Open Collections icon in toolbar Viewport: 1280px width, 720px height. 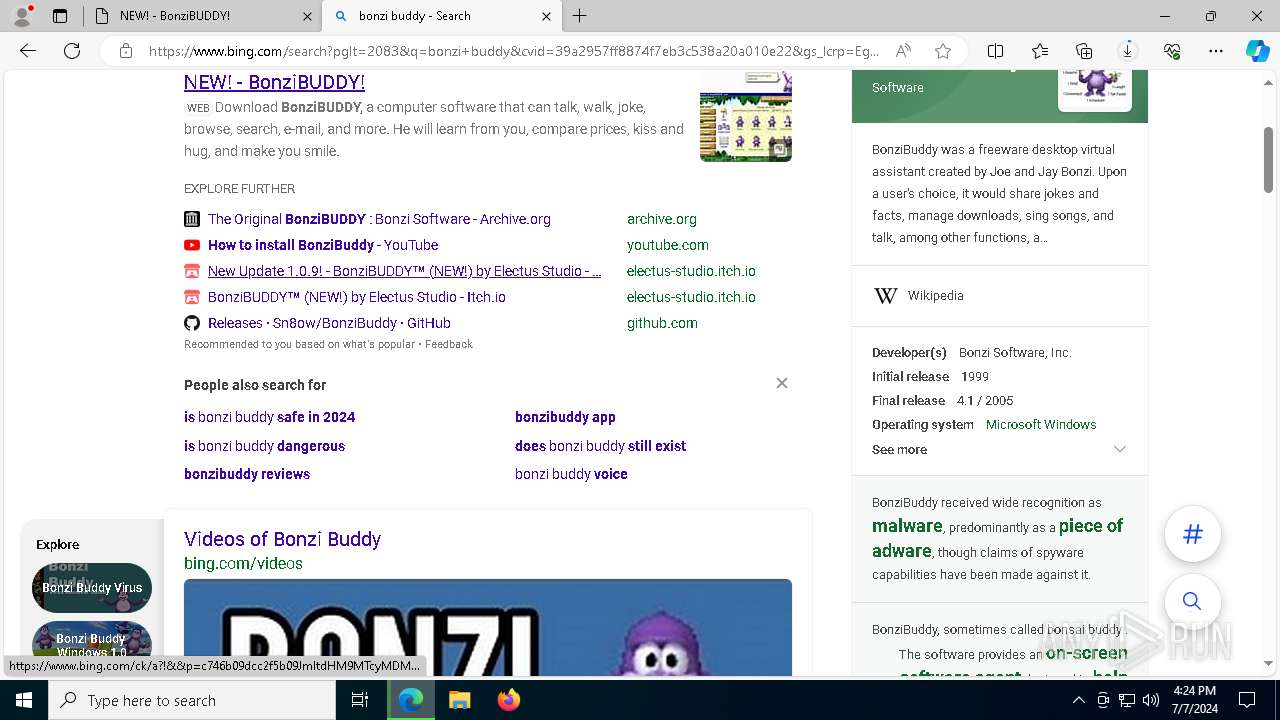(x=1084, y=51)
